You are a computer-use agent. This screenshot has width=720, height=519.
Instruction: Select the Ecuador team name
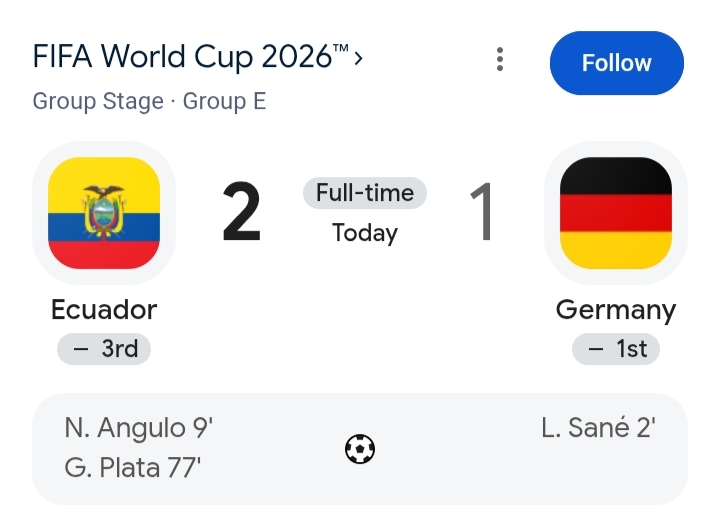tap(104, 310)
